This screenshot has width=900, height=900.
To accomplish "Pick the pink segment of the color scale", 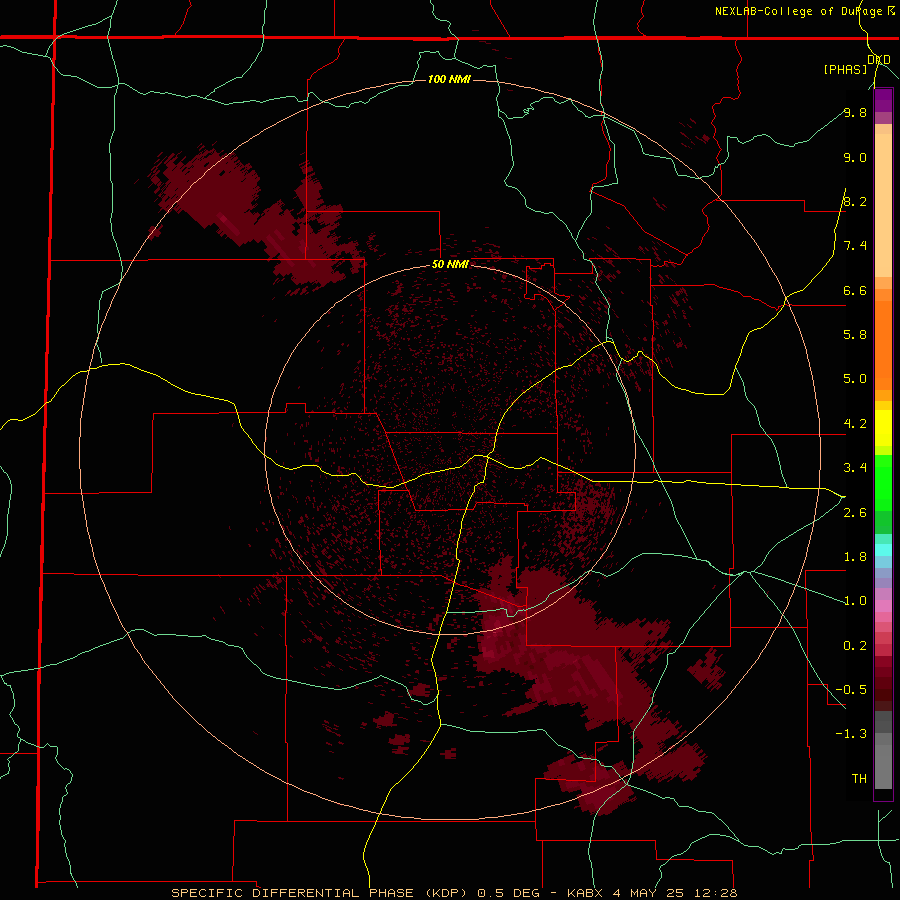I will pos(883,606).
